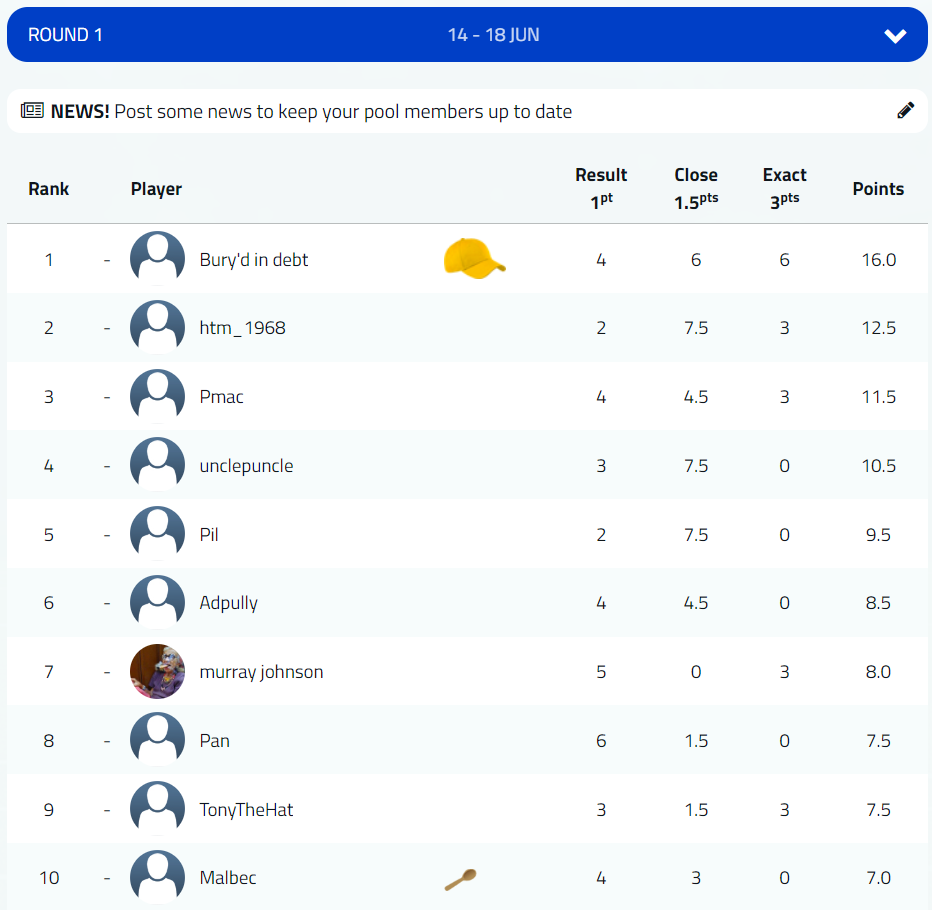Click murray johnson's profile photo
The height and width of the screenshot is (910, 932).
point(157,671)
